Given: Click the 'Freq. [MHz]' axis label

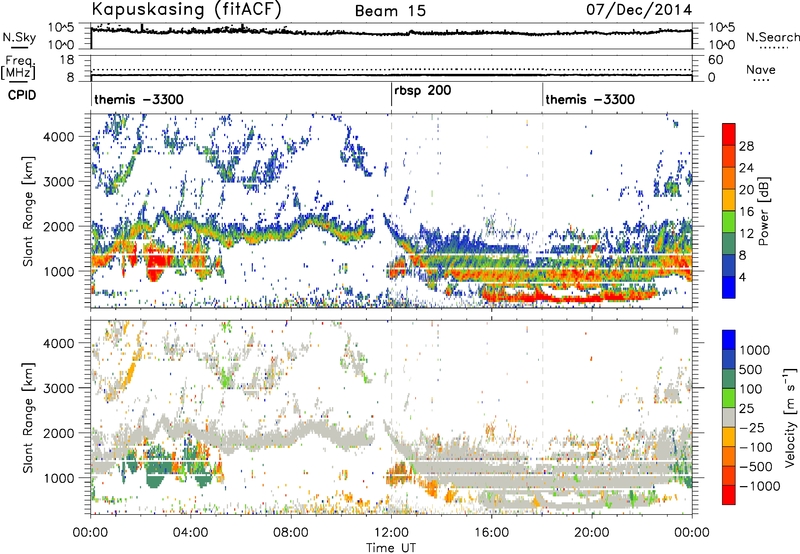Looking at the screenshot, I should [x=18, y=68].
